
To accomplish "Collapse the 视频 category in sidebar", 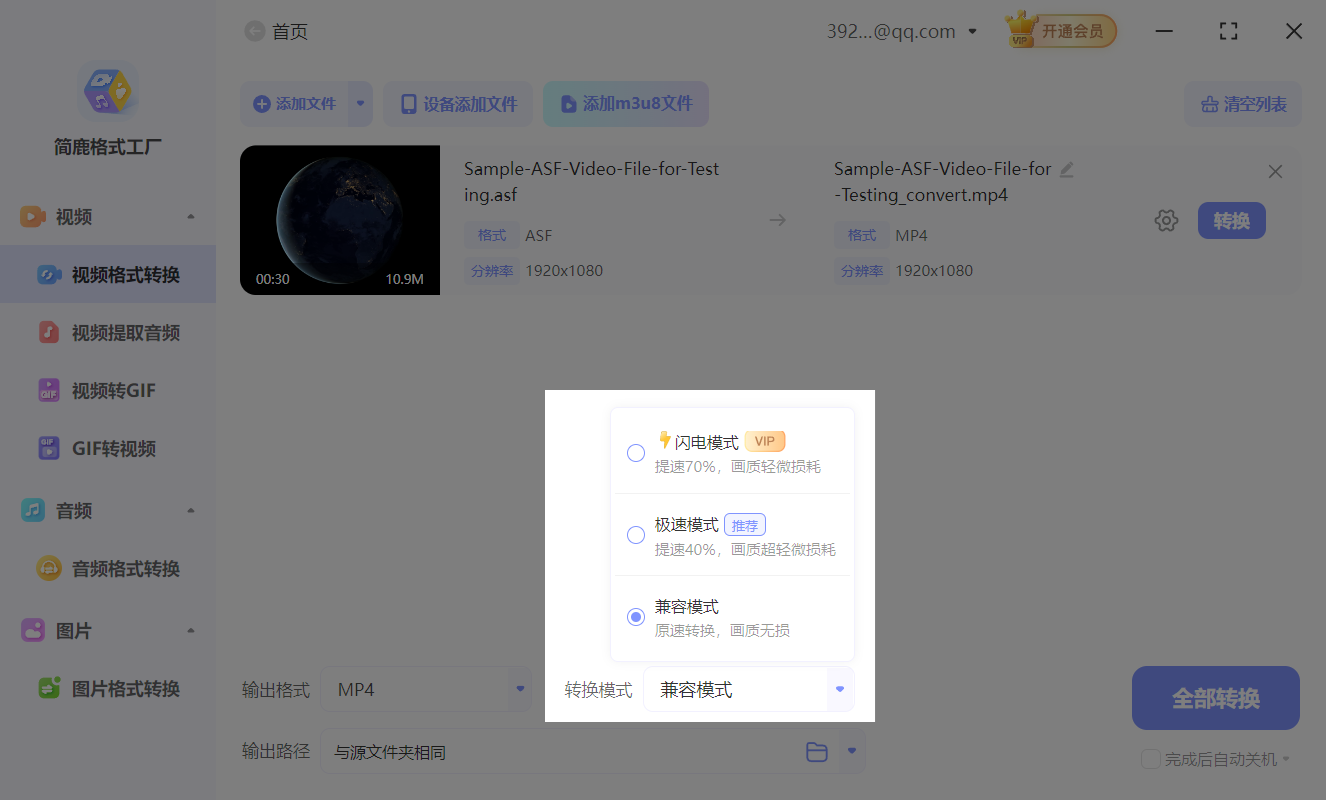I will click(191, 216).
